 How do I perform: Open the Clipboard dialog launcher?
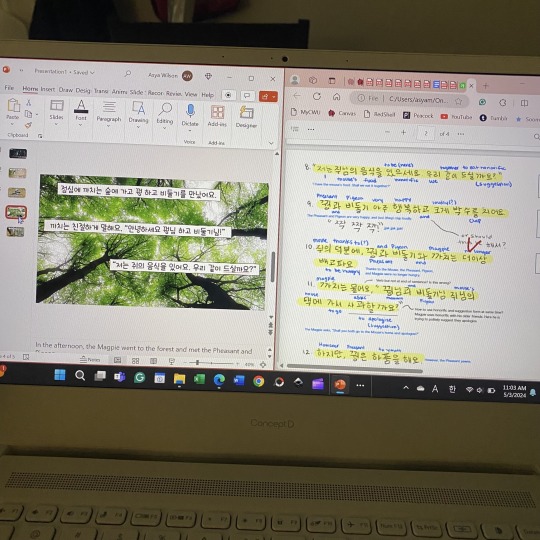click(x=40, y=136)
